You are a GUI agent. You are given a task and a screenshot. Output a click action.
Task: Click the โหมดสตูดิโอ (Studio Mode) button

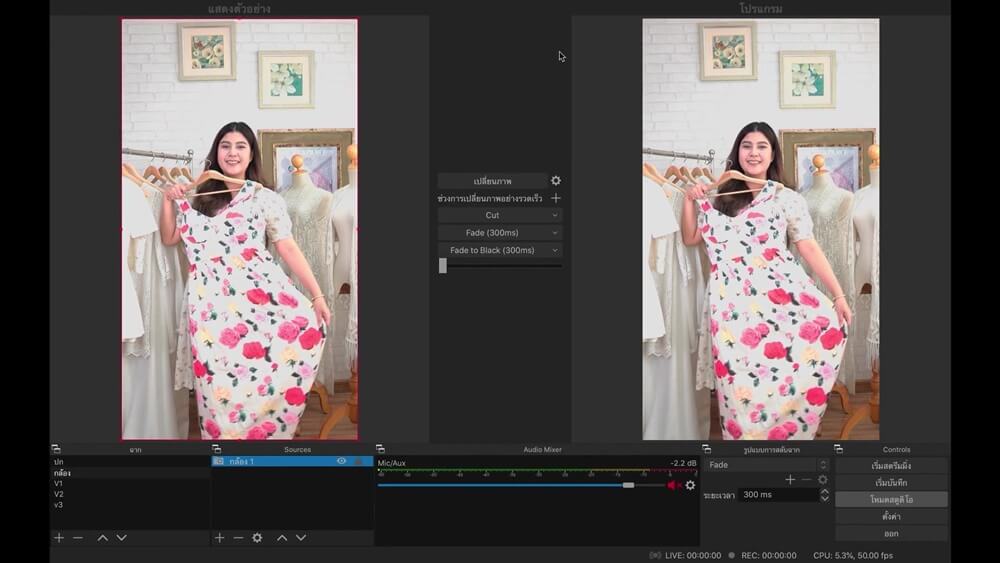890,499
